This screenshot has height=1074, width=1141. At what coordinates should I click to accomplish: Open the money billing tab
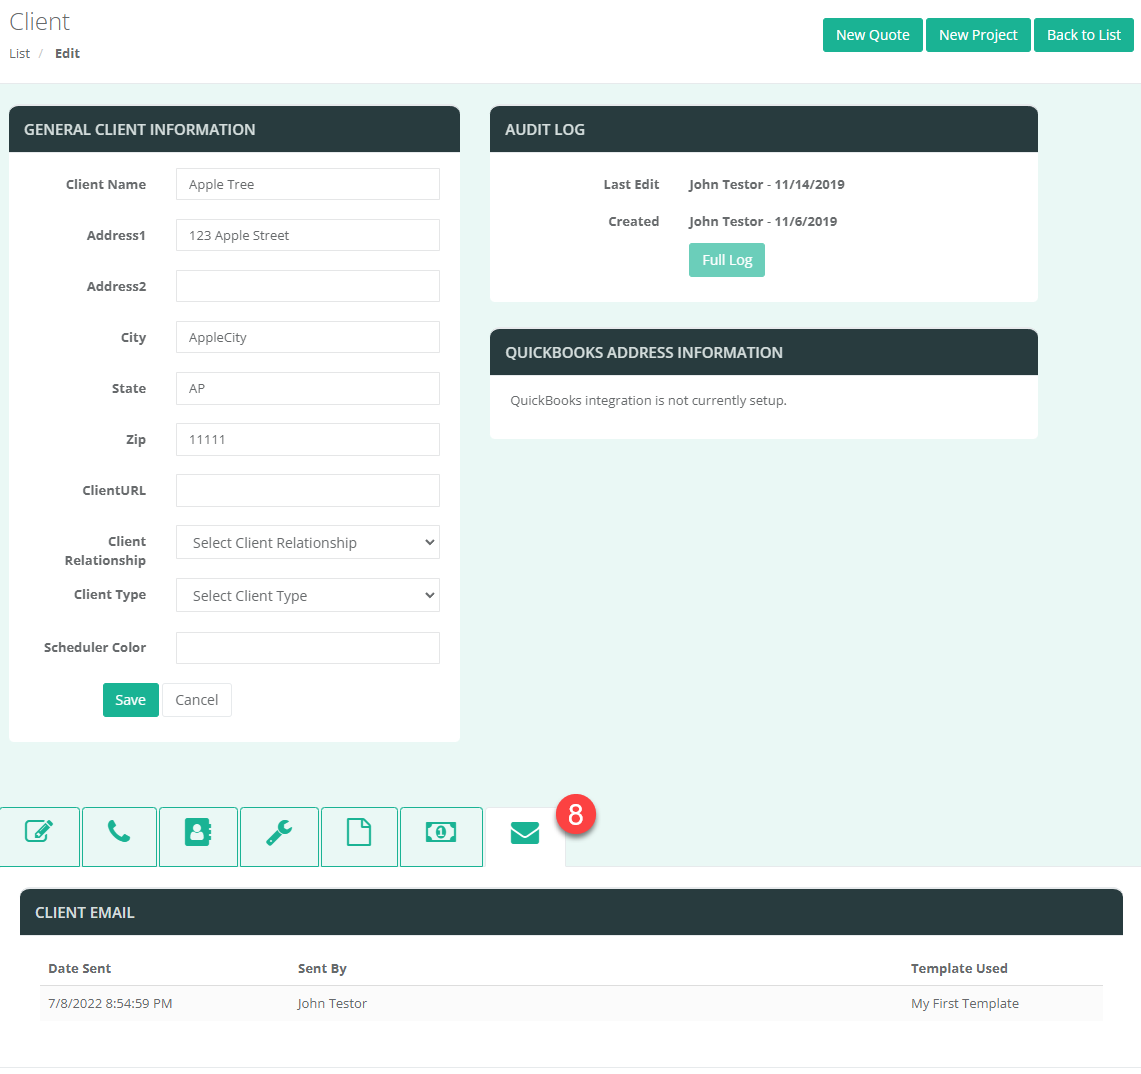(440, 835)
